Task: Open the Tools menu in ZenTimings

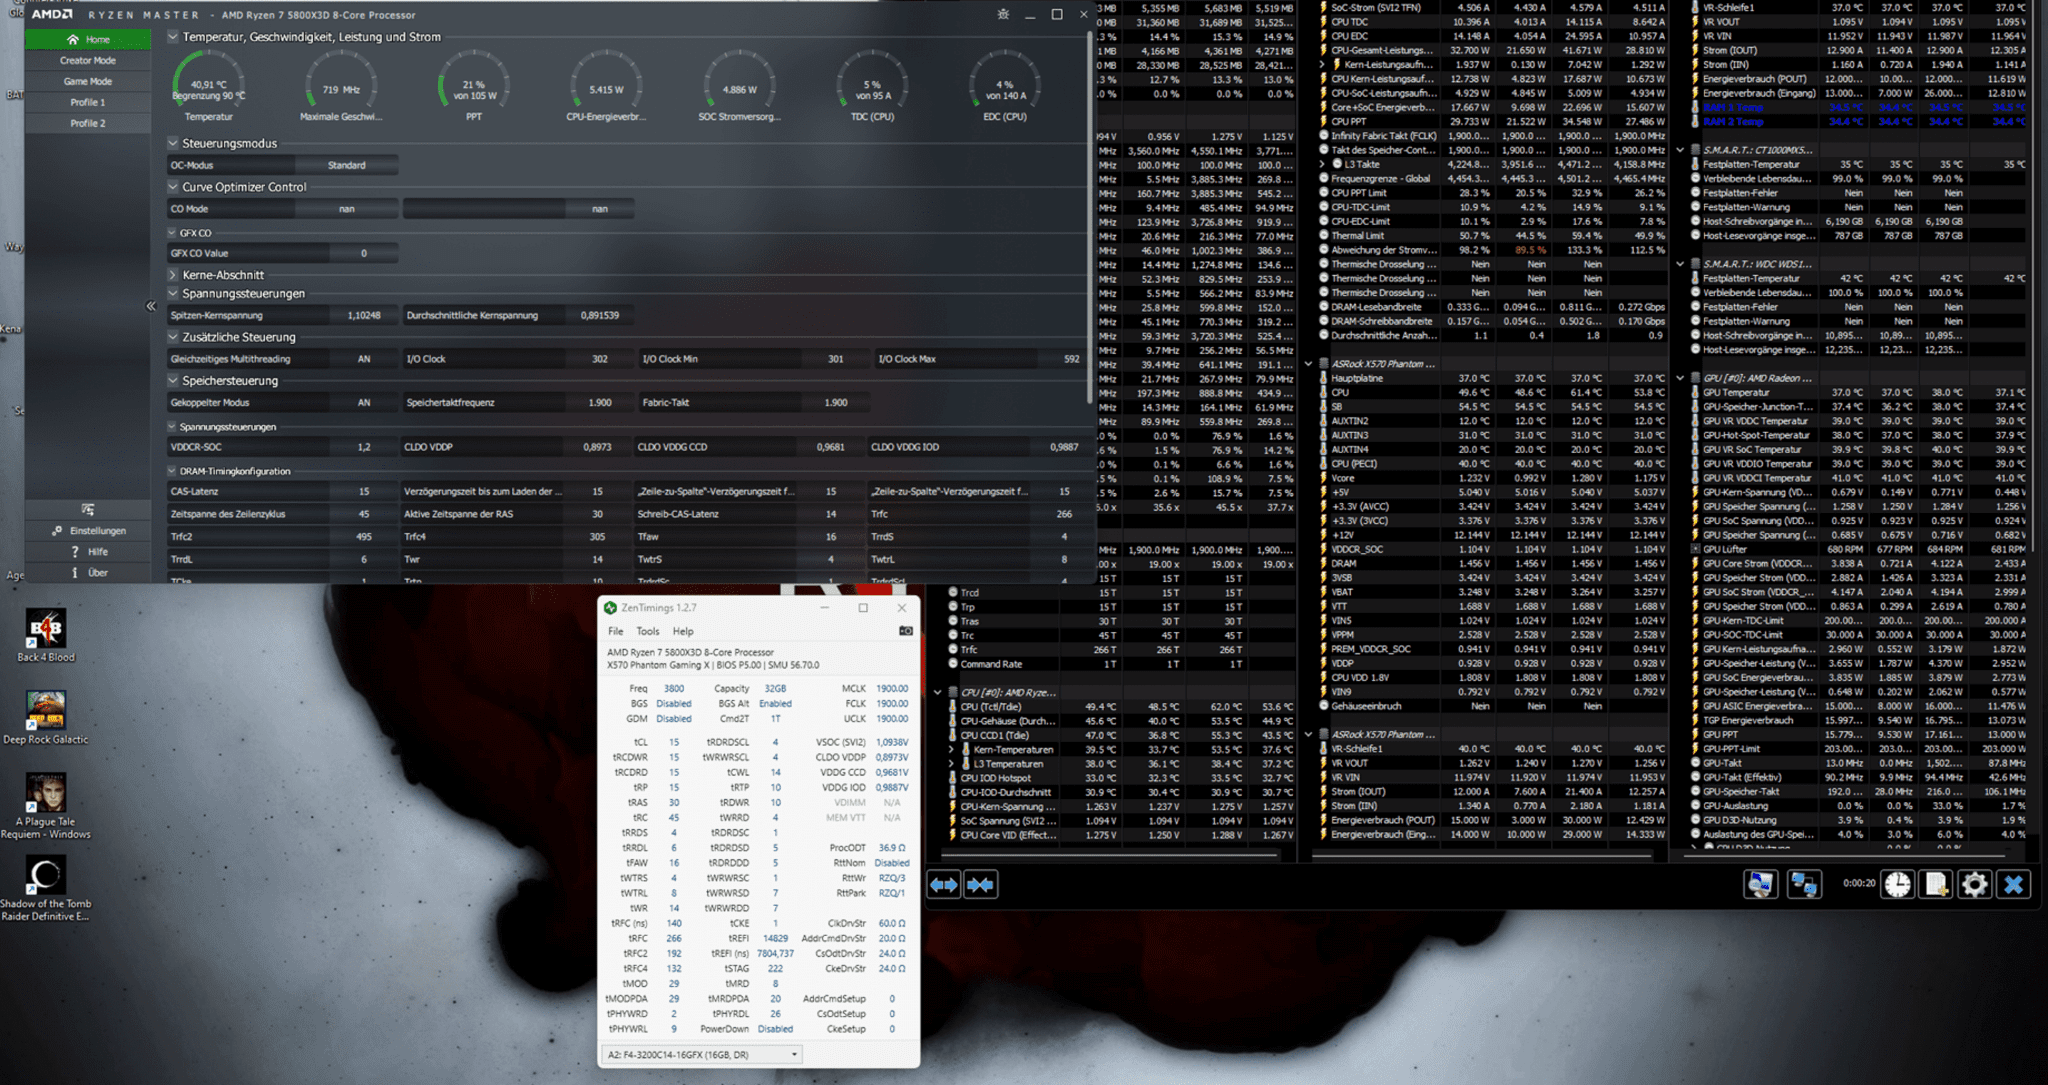Action: click(x=648, y=631)
